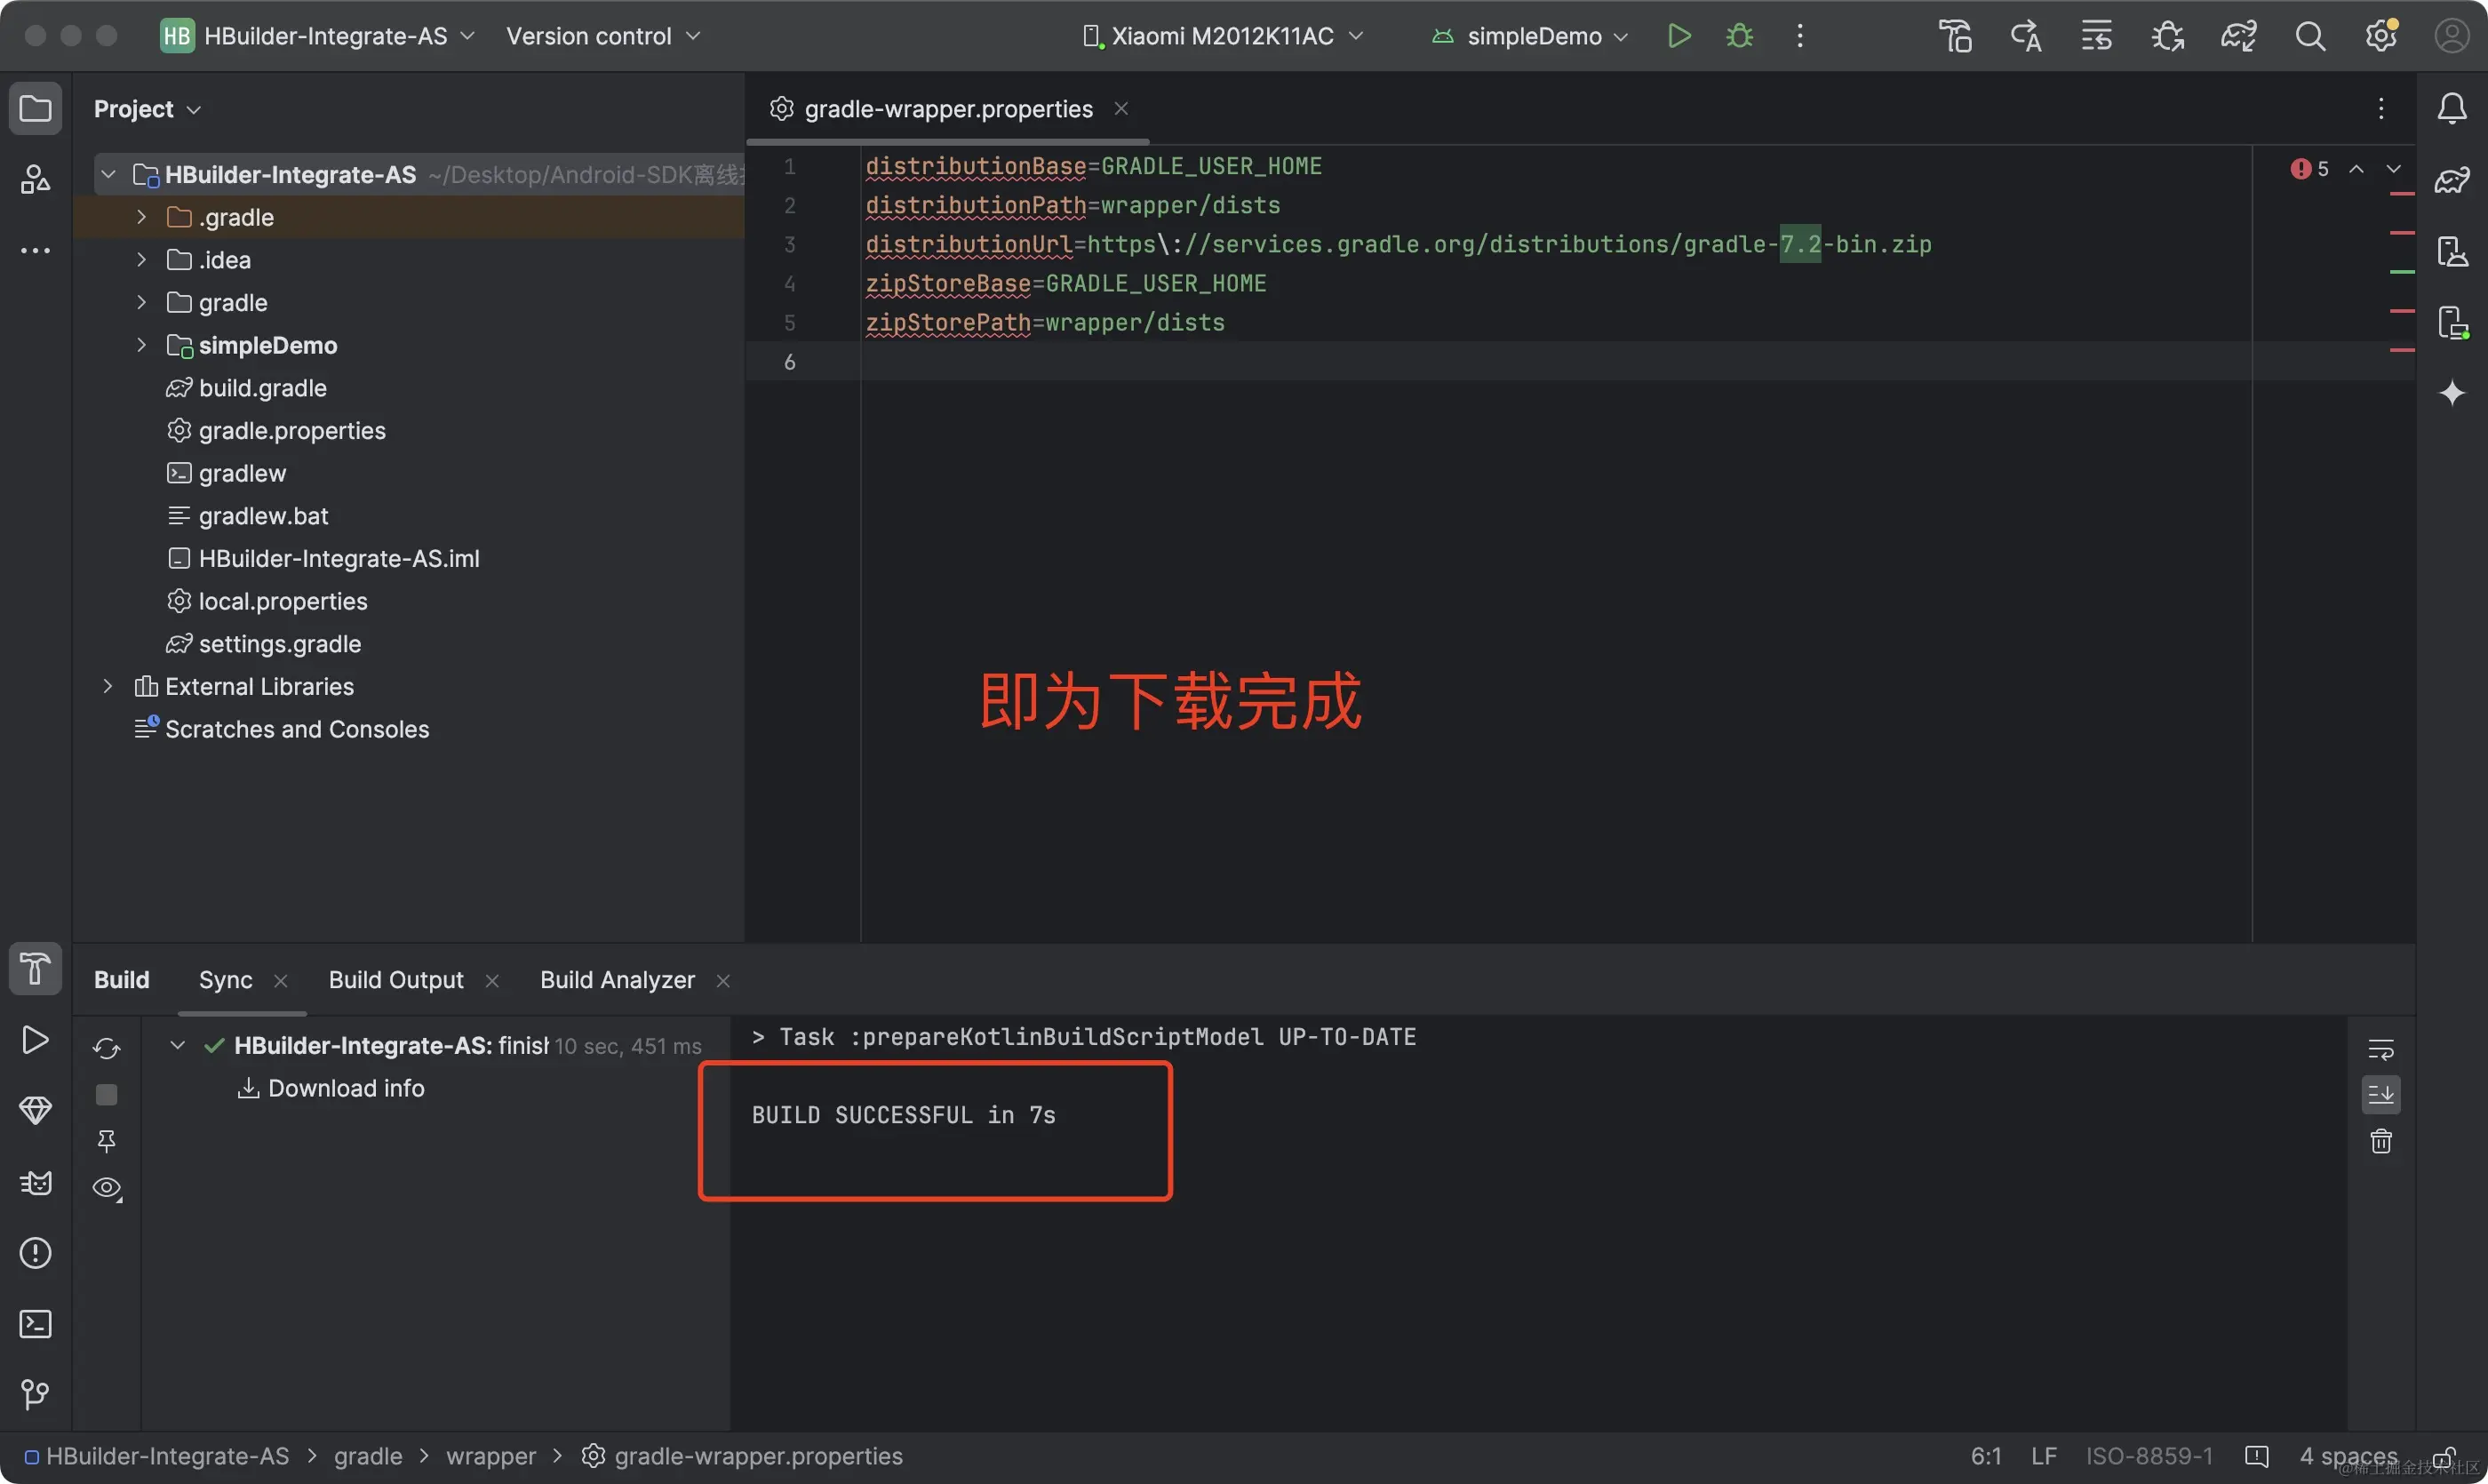Open the Xiaomi M2012K11AC device dropdown
Screen dimensions: 2488x1484
[x=1223, y=36]
